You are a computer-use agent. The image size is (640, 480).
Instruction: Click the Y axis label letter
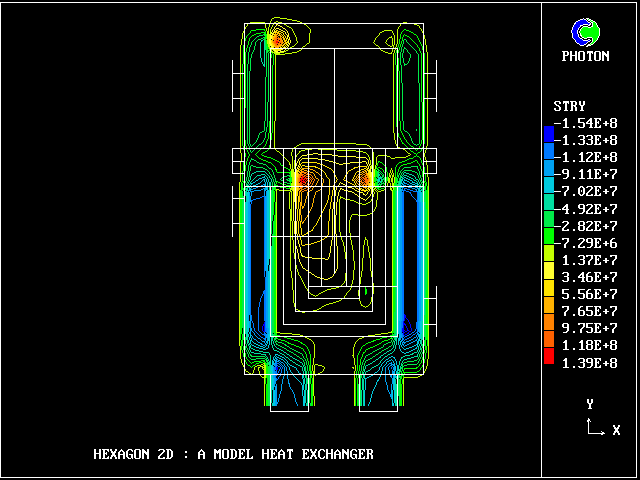tap(591, 404)
